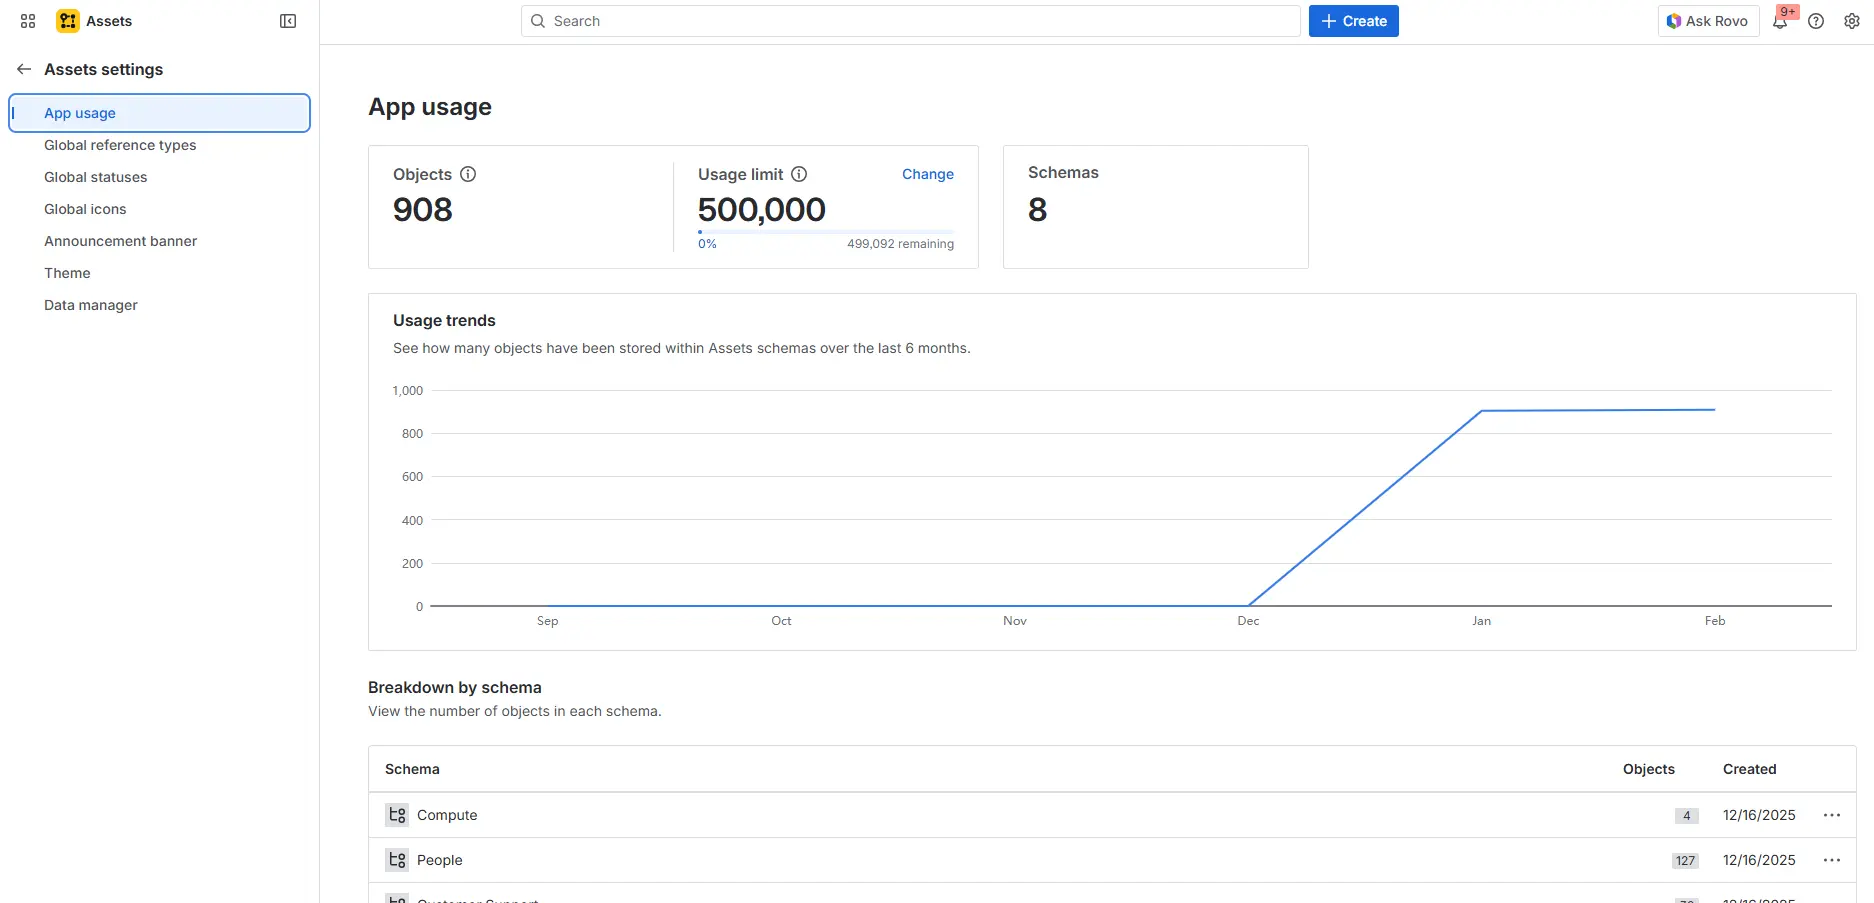Click the Objects column header
The height and width of the screenshot is (903, 1874).
coord(1648,769)
